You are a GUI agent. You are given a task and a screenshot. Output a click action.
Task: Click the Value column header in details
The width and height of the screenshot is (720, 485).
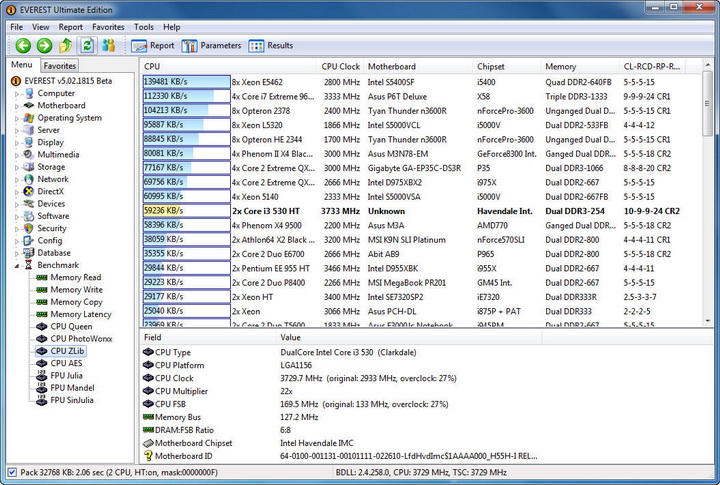pos(409,338)
